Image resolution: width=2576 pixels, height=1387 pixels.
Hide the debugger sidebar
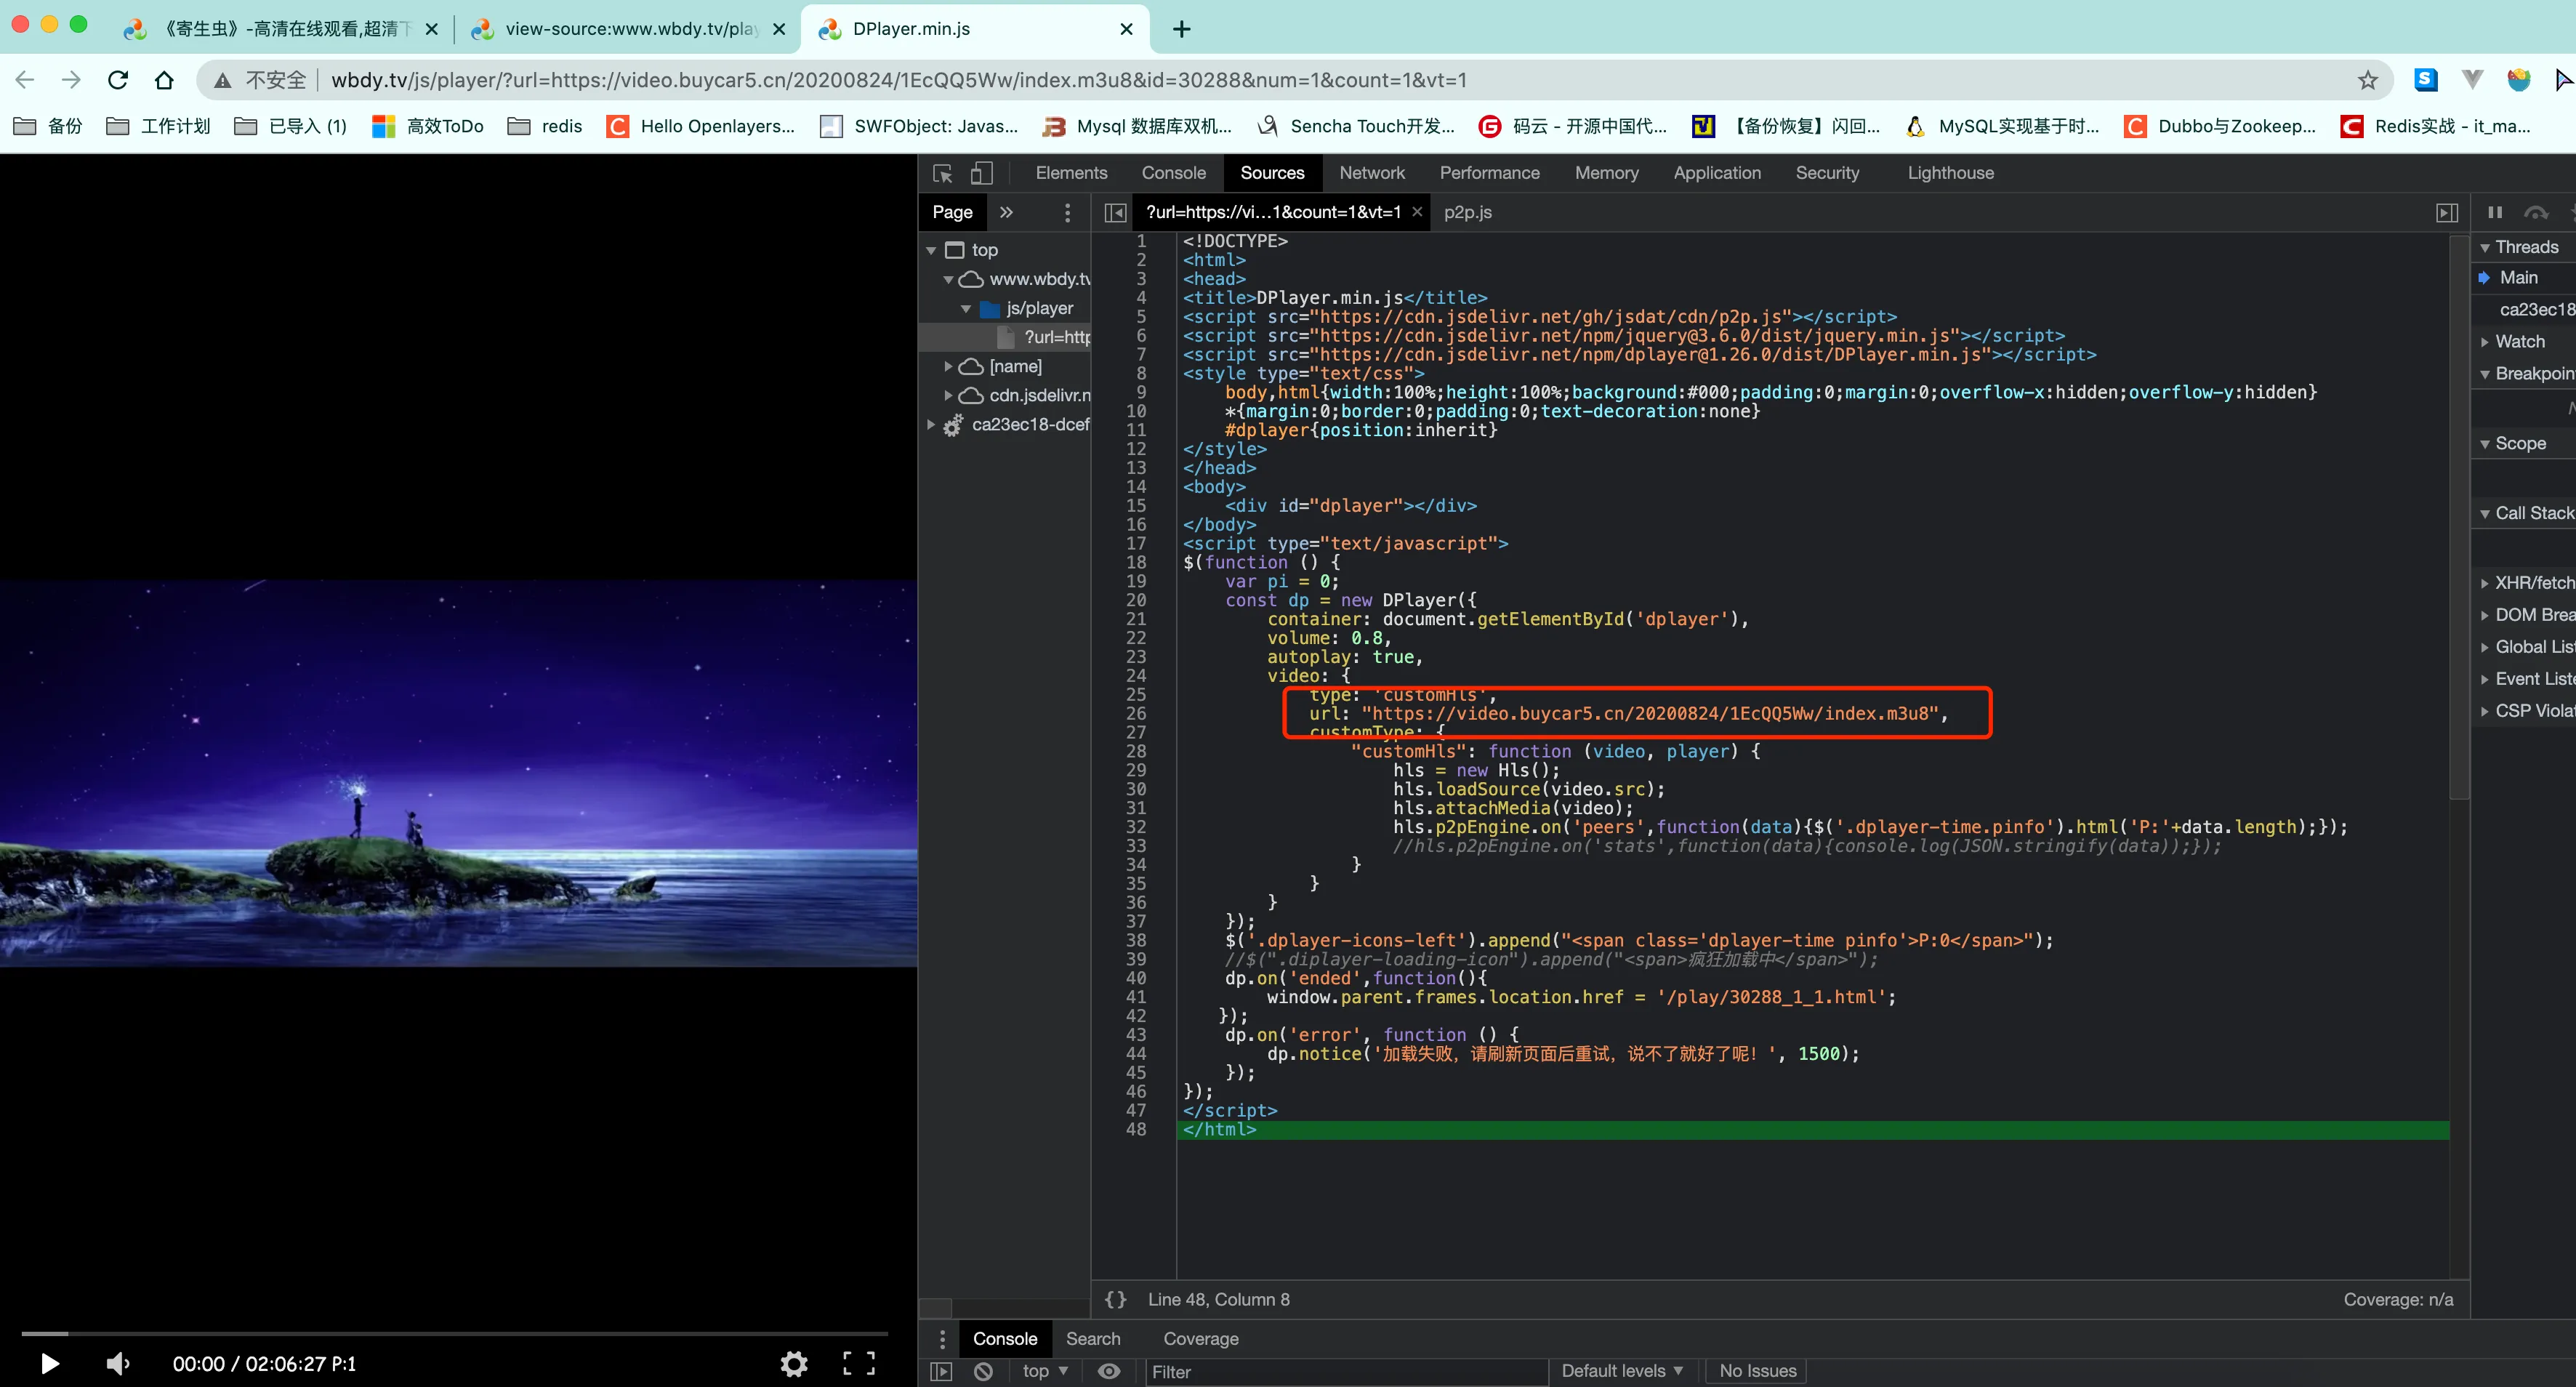(x=2446, y=212)
